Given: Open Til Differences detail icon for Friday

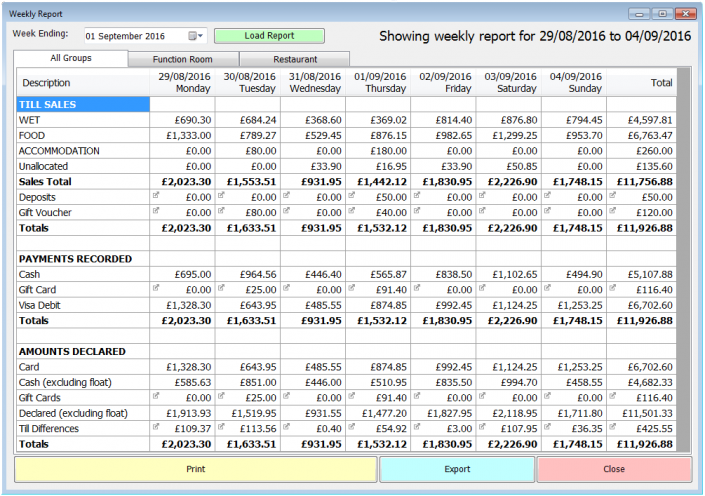Looking at the screenshot, I should (x=416, y=427).
